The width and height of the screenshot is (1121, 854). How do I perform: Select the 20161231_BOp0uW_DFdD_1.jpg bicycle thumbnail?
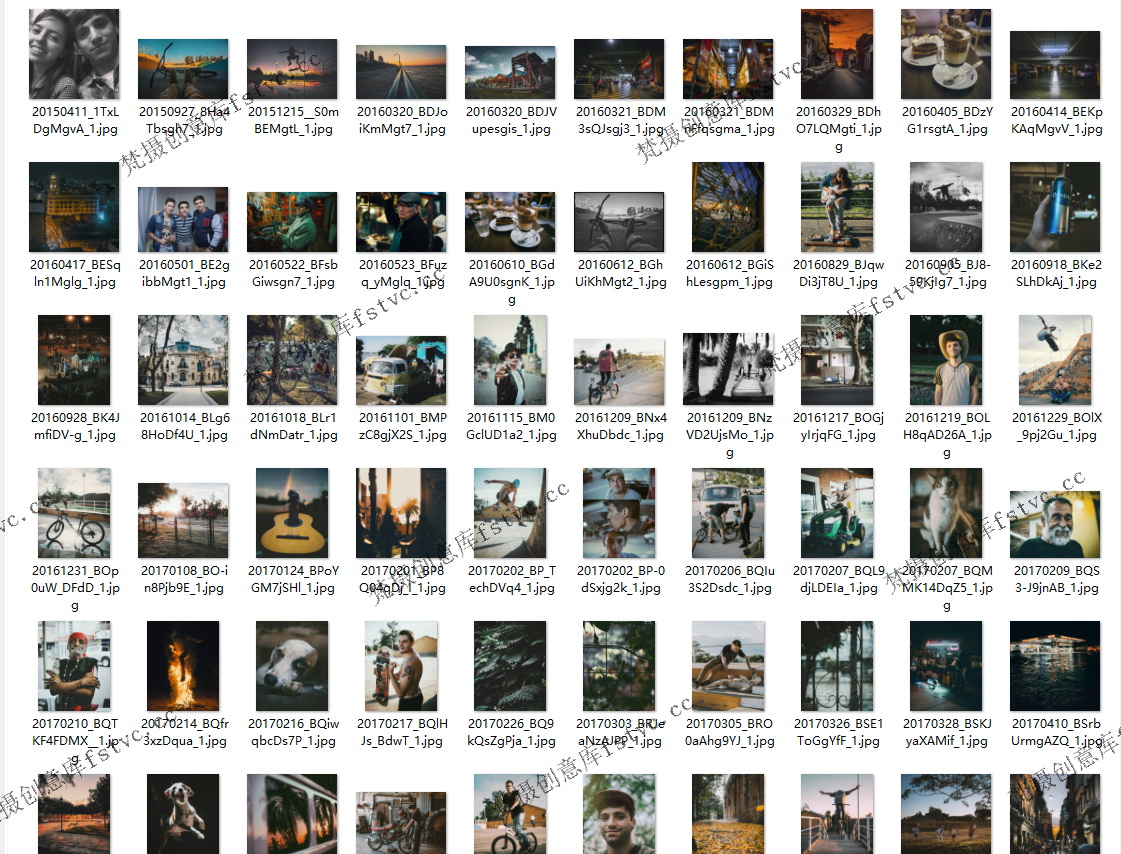pyautogui.click(x=74, y=513)
